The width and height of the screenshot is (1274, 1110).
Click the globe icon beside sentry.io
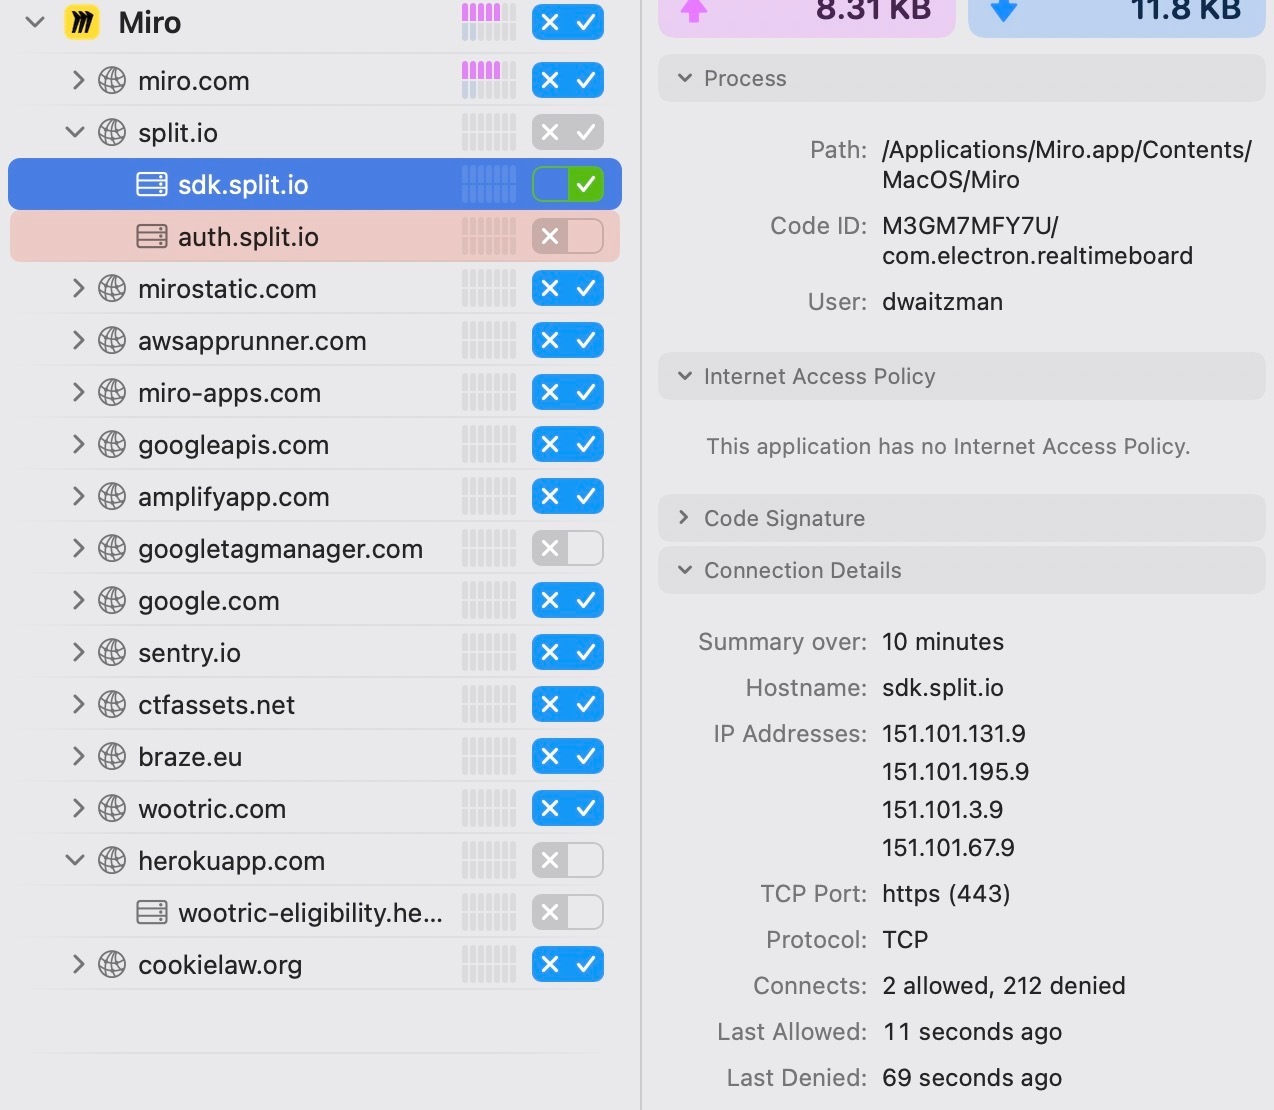112,652
